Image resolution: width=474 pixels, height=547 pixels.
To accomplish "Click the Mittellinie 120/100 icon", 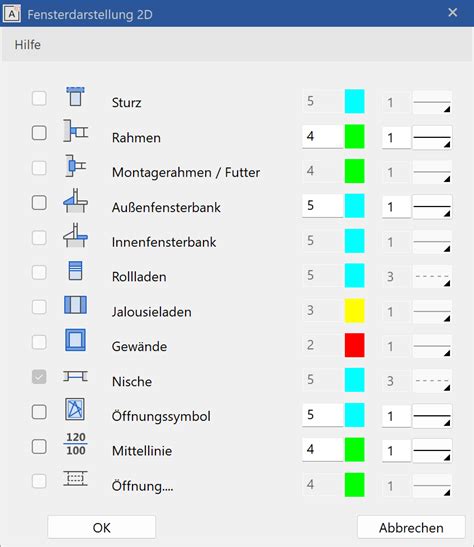I will click(x=76, y=444).
